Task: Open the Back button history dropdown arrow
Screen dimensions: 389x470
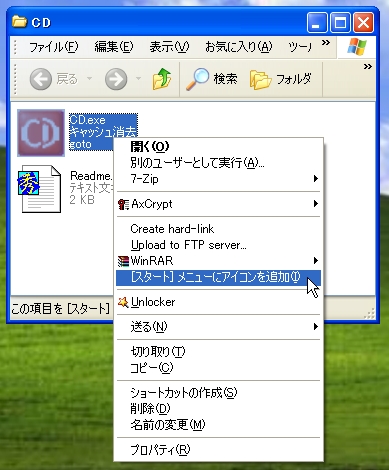Action: (x=89, y=79)
